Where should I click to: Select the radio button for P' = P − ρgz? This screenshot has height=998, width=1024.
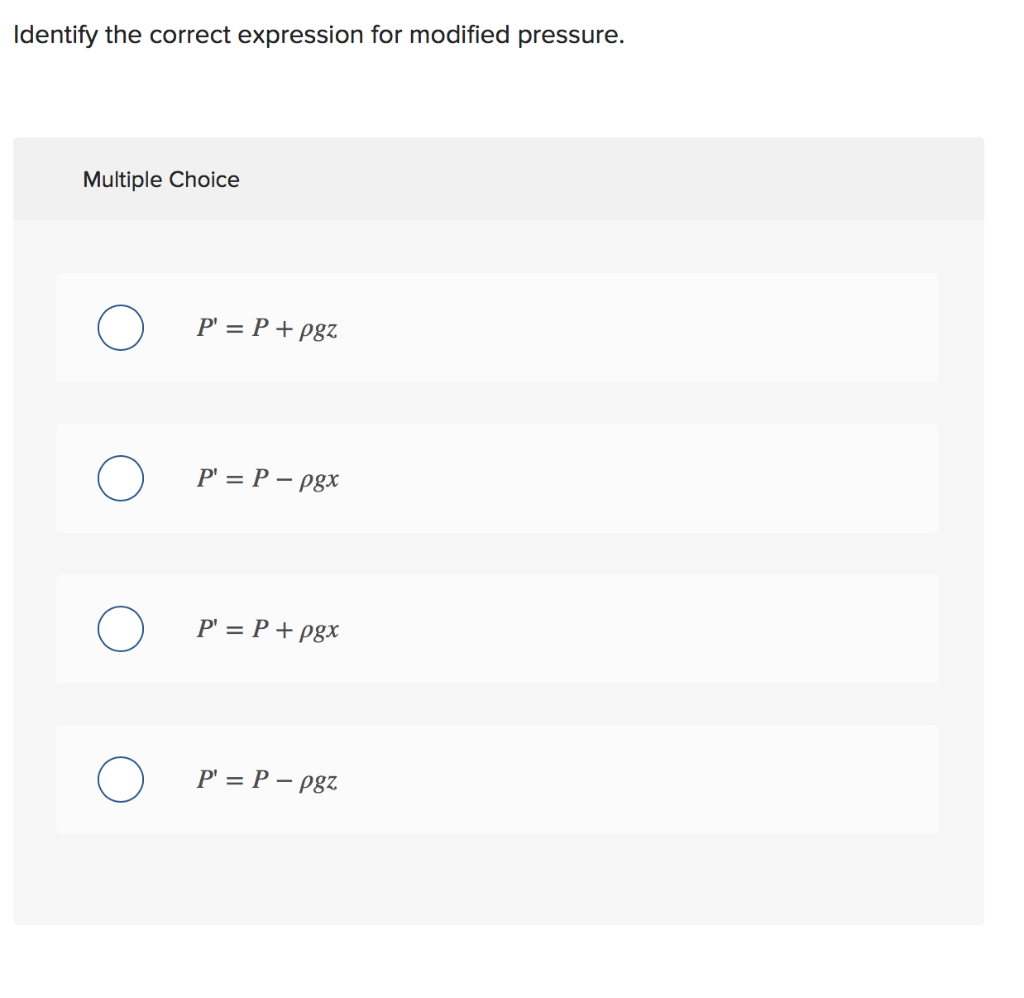(120, 779)
